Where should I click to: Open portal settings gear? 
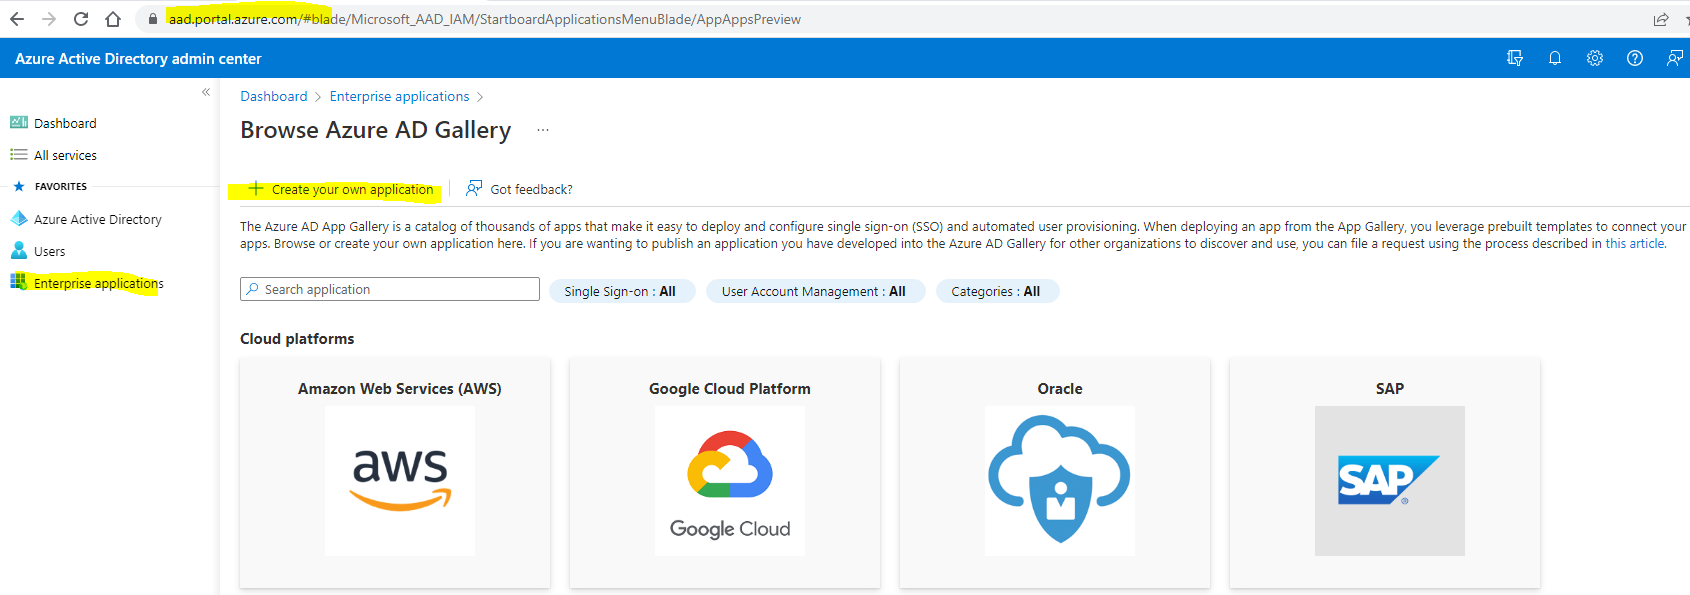click(1595, 58)
